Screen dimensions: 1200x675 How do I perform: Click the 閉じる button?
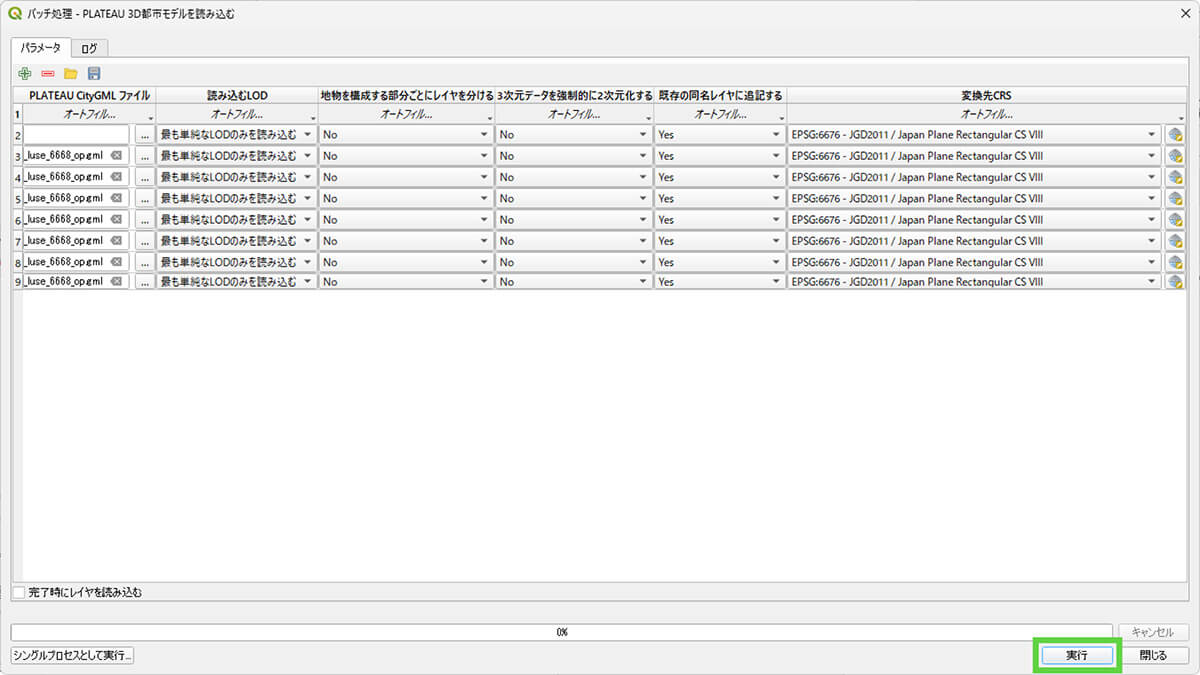tap(1153, 655)
